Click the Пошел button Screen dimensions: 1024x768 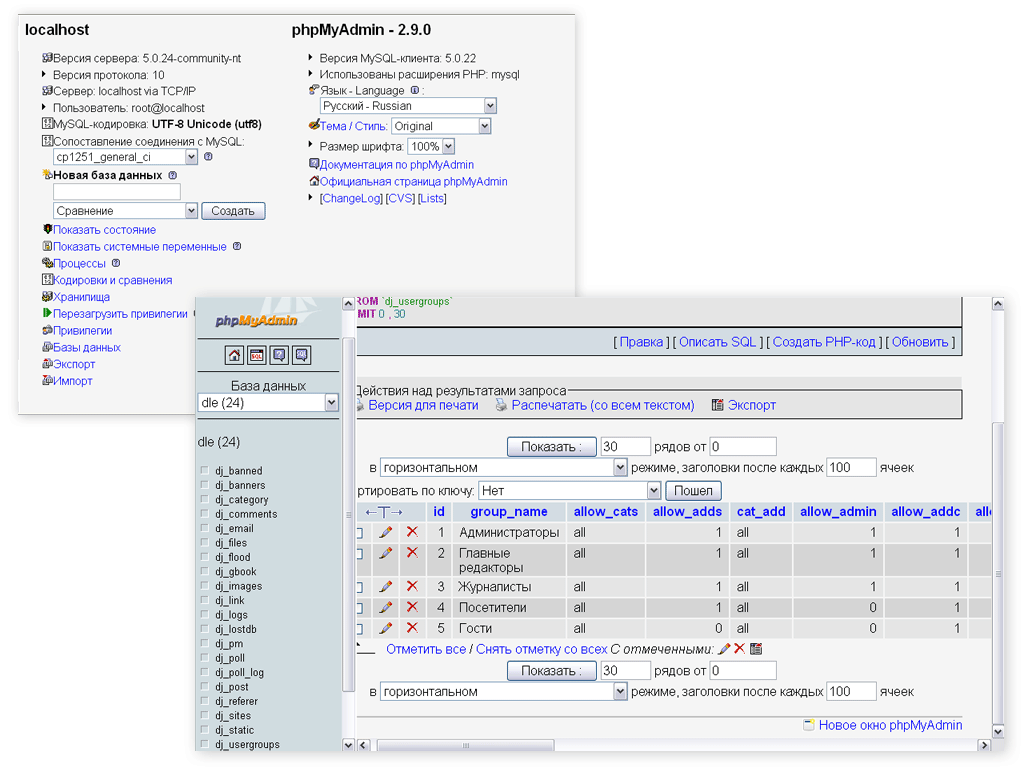click(693, 490)
